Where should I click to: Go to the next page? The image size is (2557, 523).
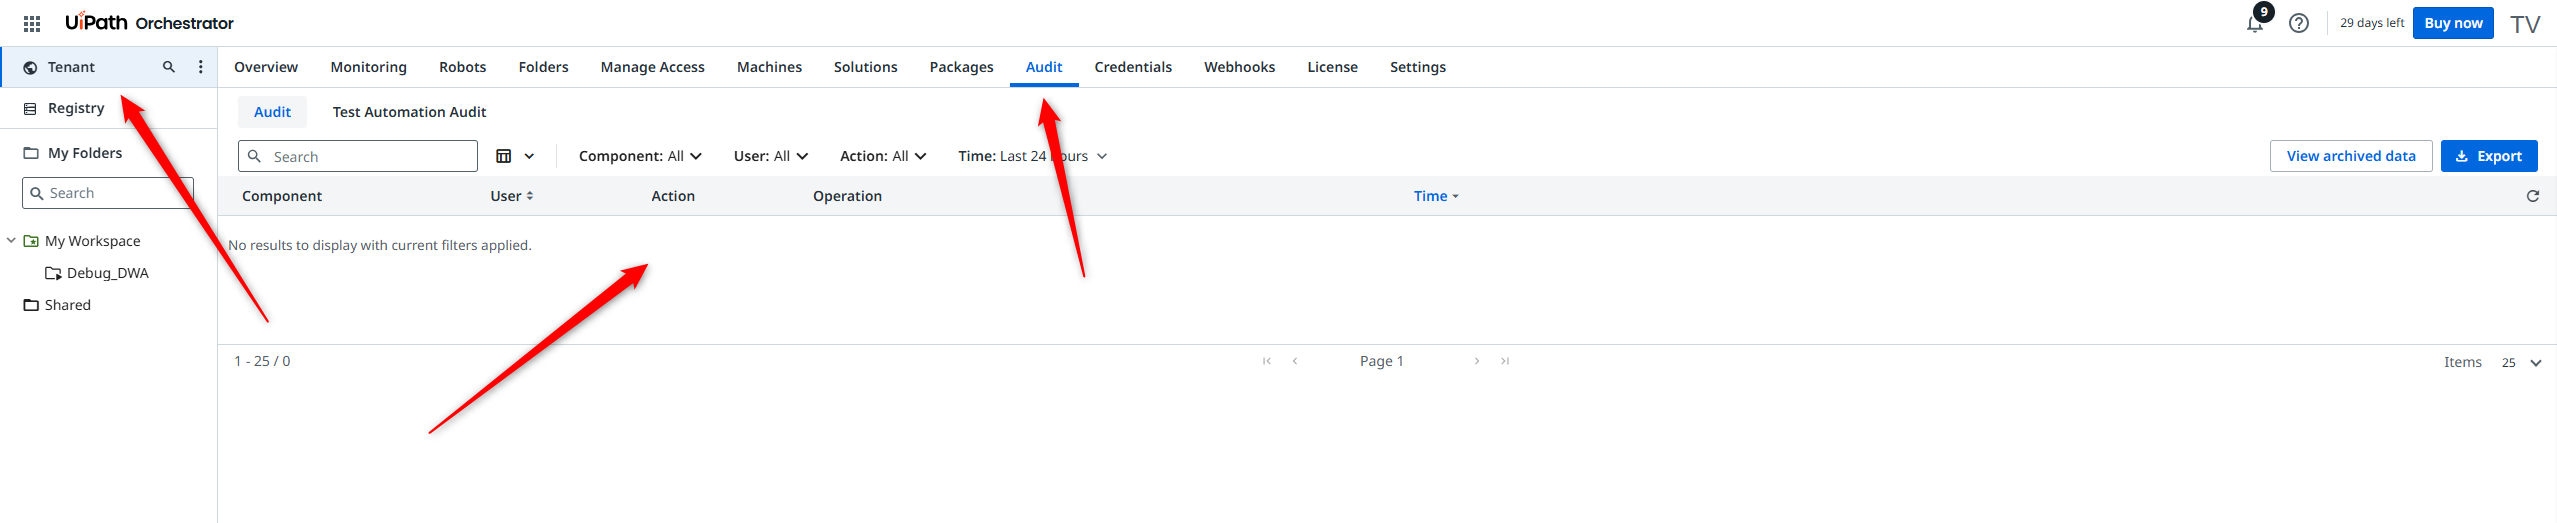click(1477, 361)
